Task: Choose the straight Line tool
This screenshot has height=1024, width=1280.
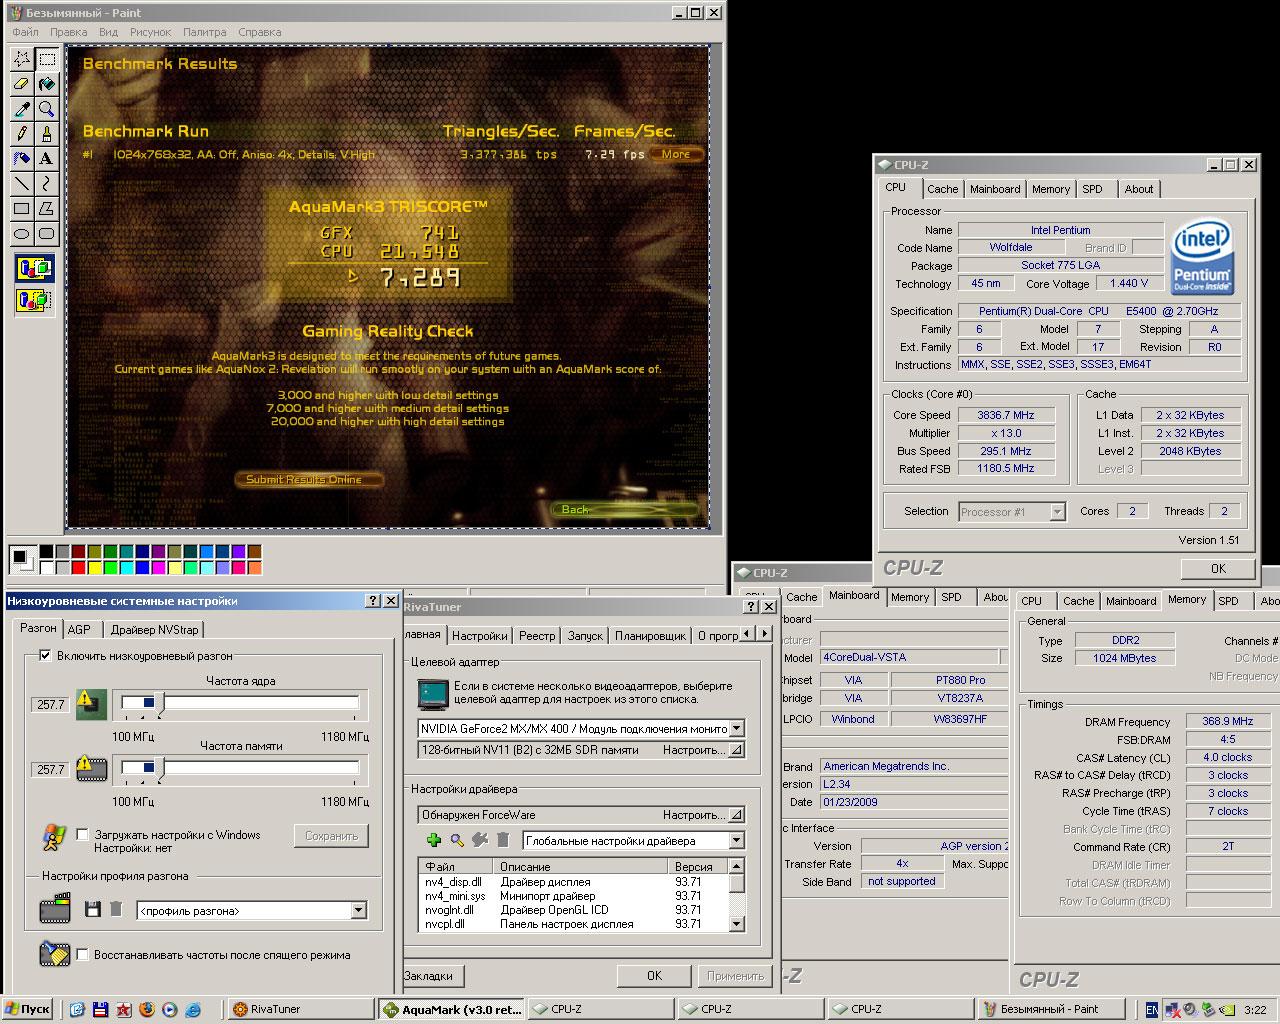Action: 21,184
